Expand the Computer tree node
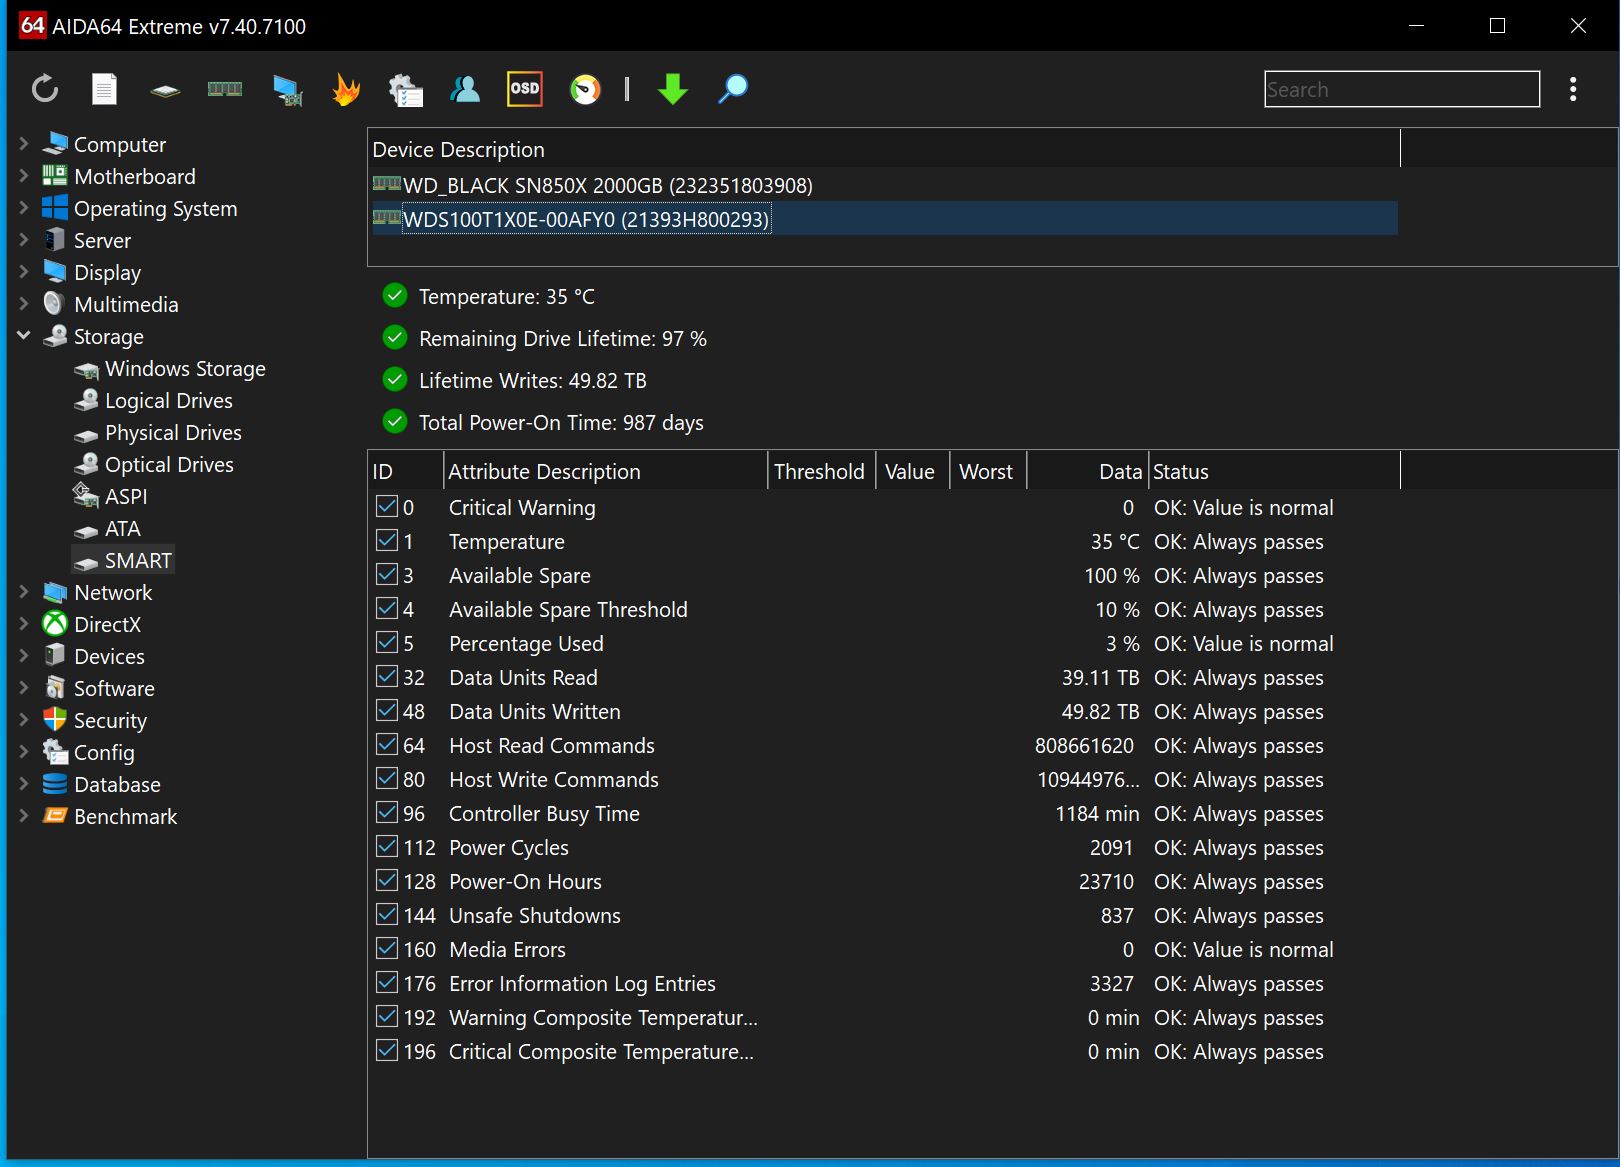The width and height of the screenshot is (1620, 1167). [x=24, y=144]
